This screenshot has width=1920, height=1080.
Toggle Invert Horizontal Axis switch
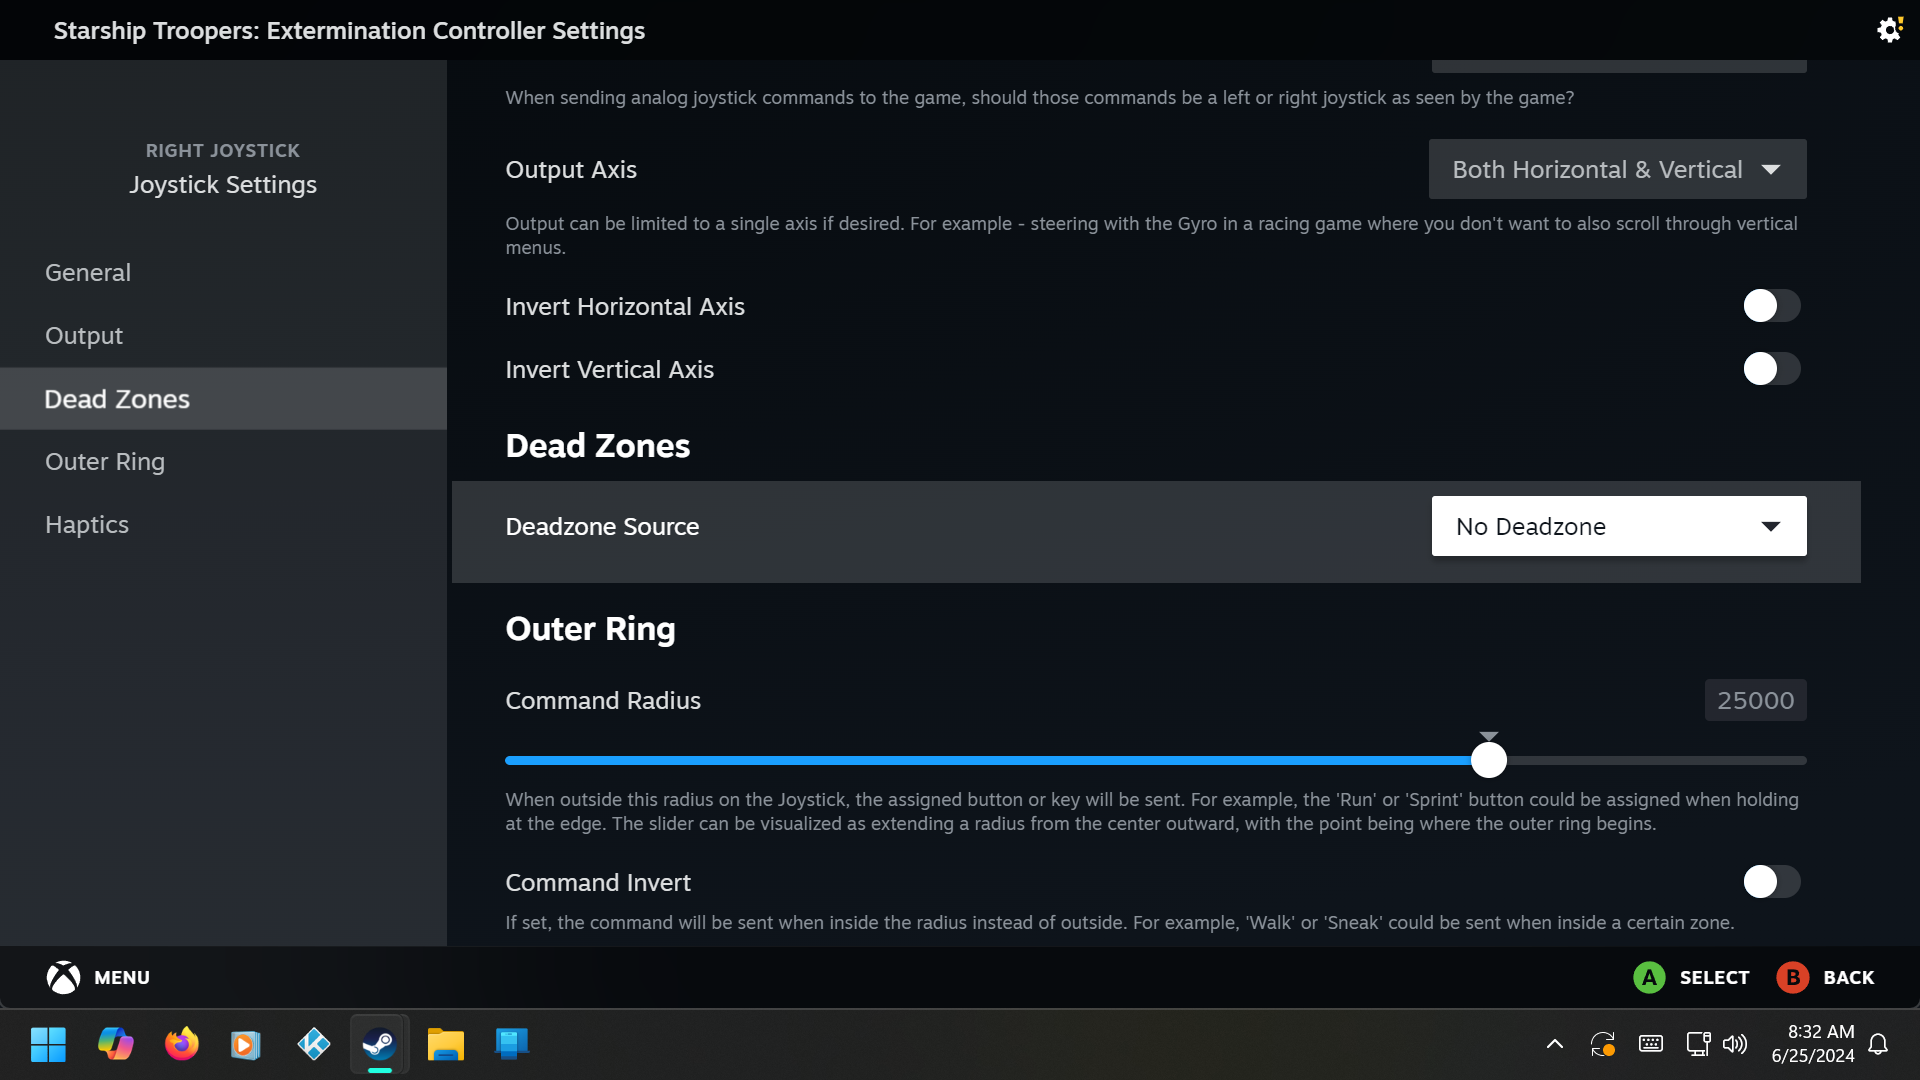point(1771,306)
